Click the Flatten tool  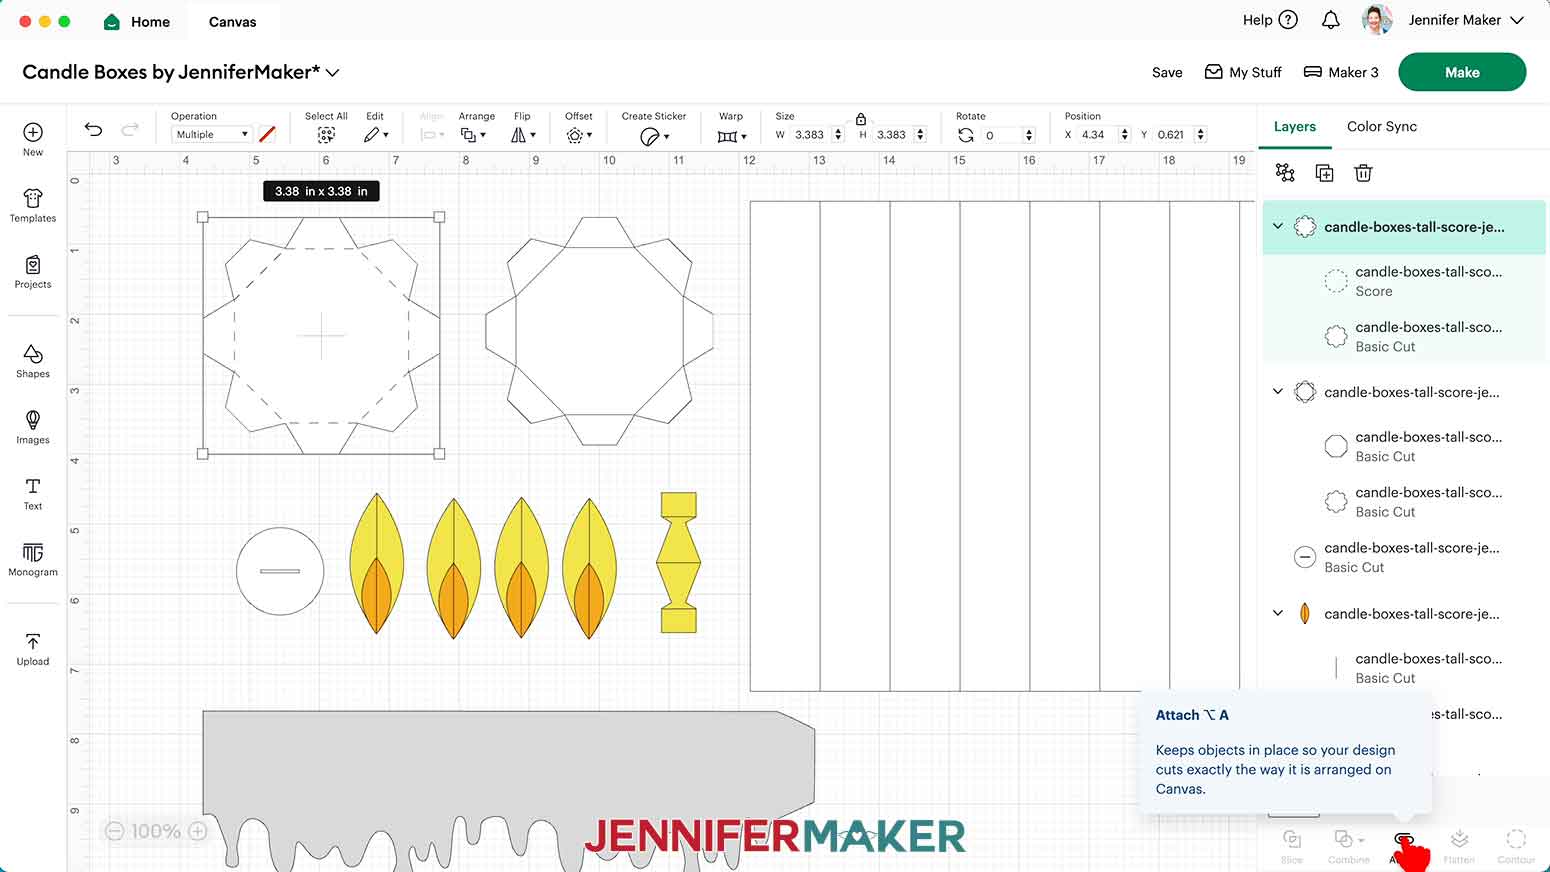[1459, 846]
